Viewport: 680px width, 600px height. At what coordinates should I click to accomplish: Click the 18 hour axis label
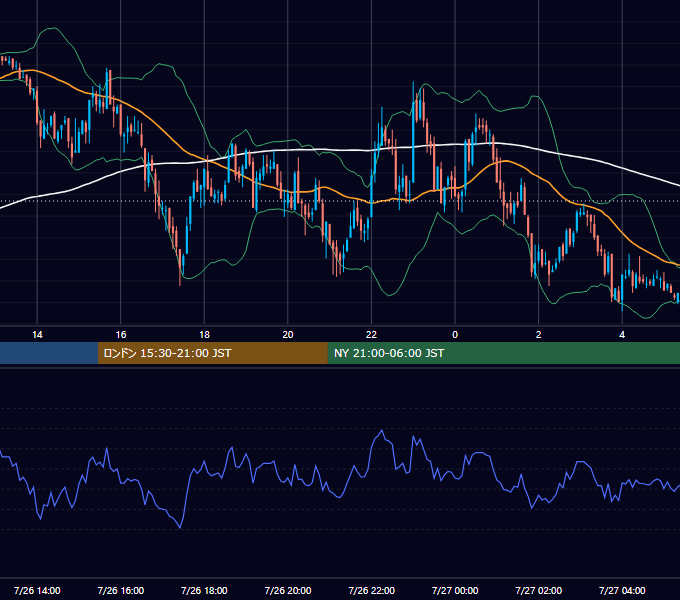[x=204, y=335]
